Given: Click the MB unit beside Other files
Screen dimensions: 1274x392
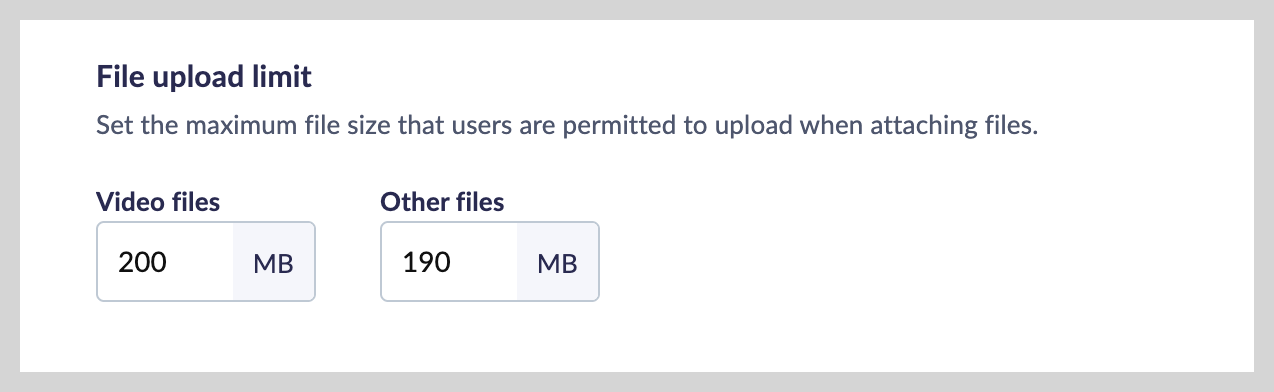Looking at the screenshot, I should [558, 263].
